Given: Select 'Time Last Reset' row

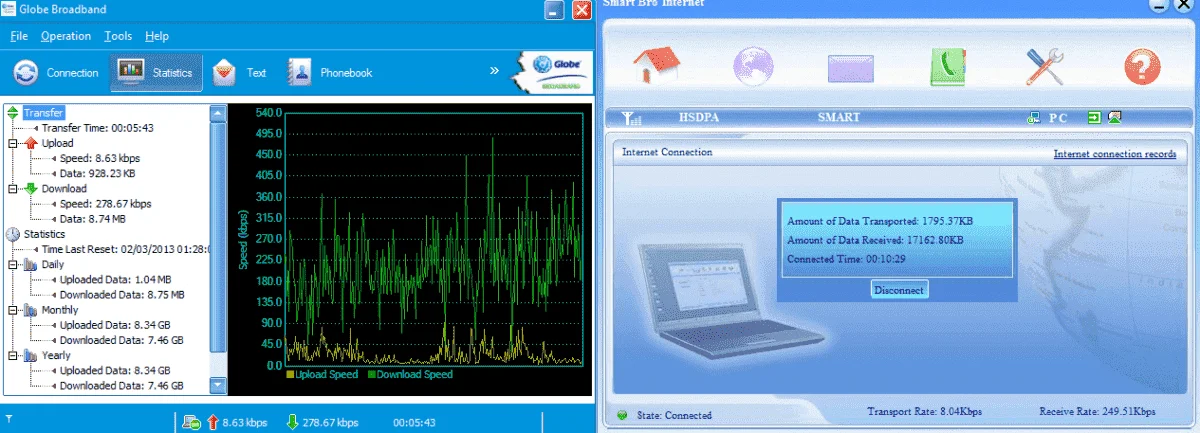Looking at the screenshot, I should tap(125, 249).
